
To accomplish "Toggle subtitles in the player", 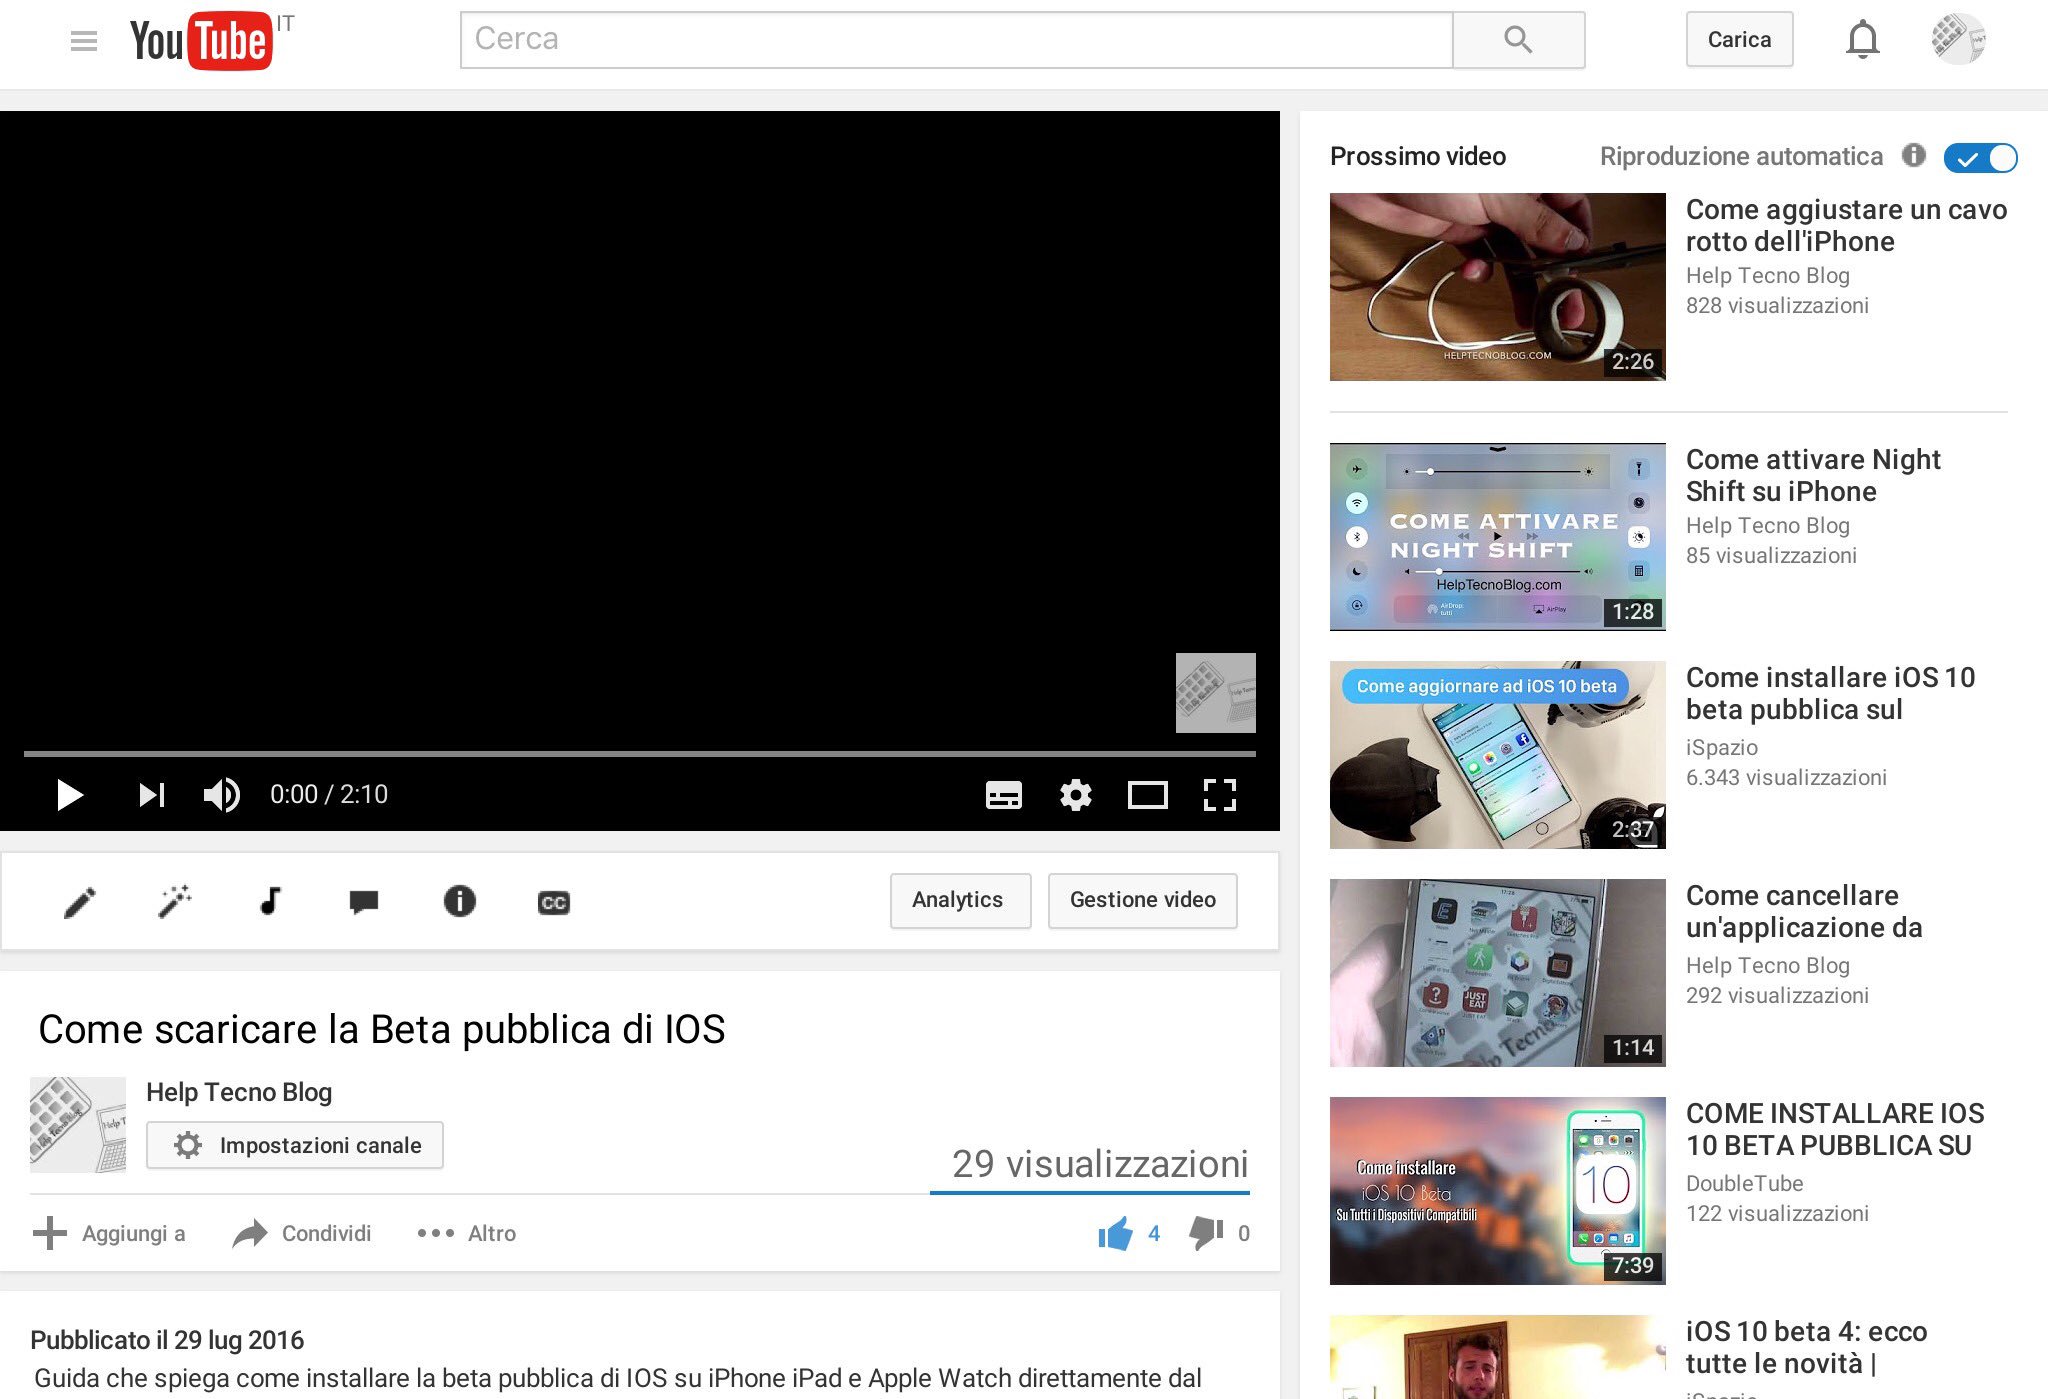I will pos(1004,795).
